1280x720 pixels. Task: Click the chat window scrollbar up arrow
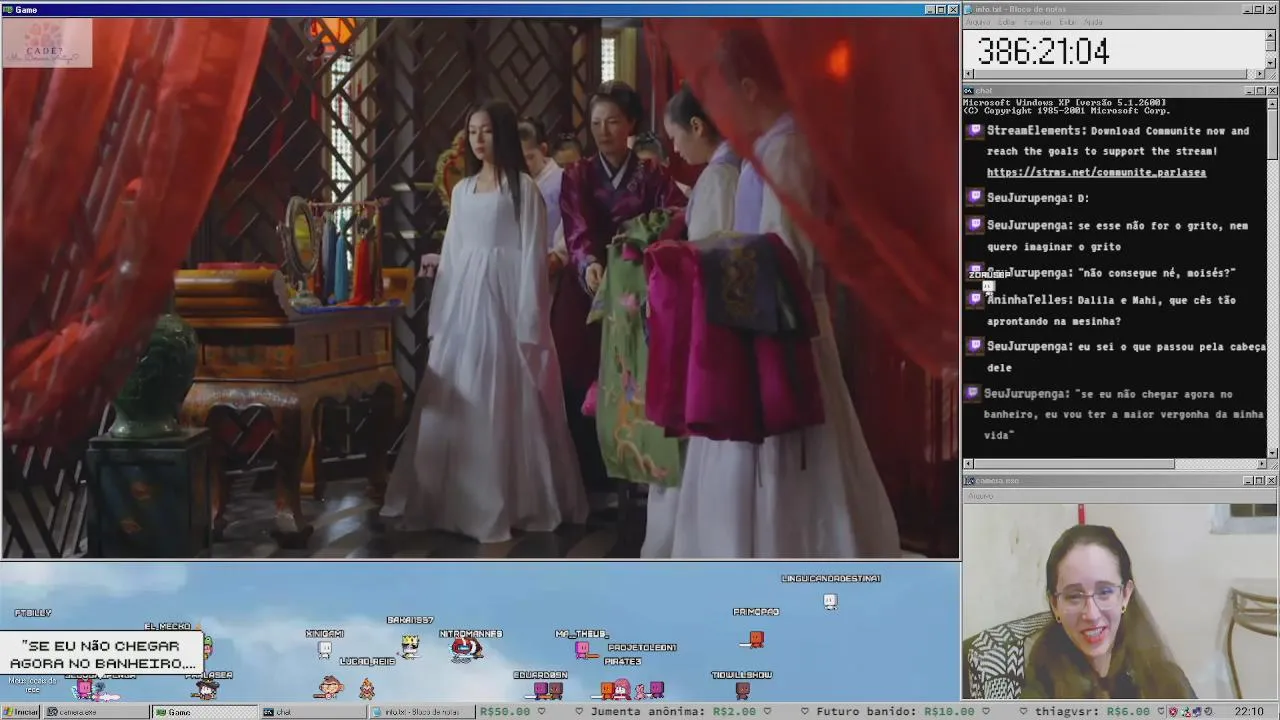(x=1272, y=103)
